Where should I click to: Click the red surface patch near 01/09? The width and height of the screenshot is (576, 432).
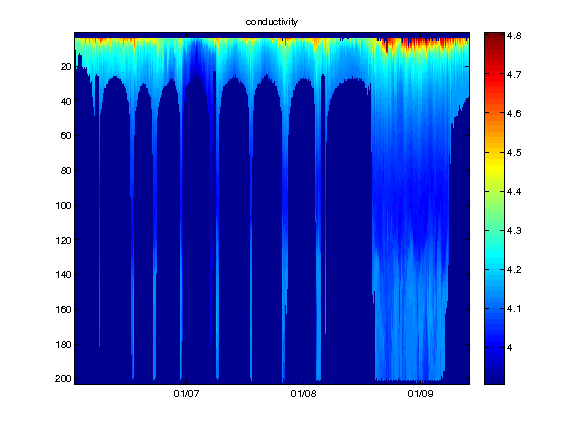click(x=422, y=43)
